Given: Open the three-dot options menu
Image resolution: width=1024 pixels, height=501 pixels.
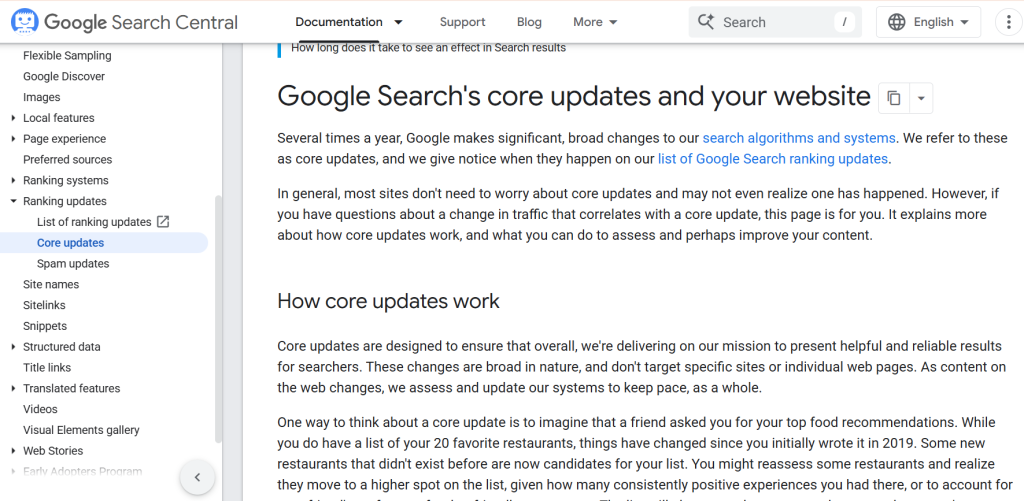Looking at the screenshot, I should click(x=1005, y=22).
